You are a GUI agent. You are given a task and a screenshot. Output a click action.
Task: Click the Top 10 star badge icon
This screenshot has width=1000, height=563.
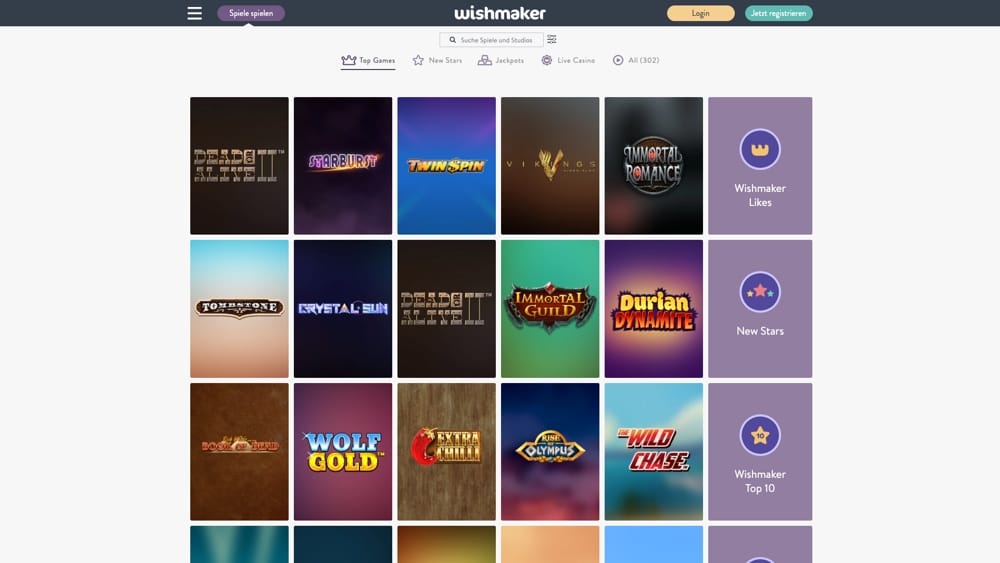tap(760, 435)
